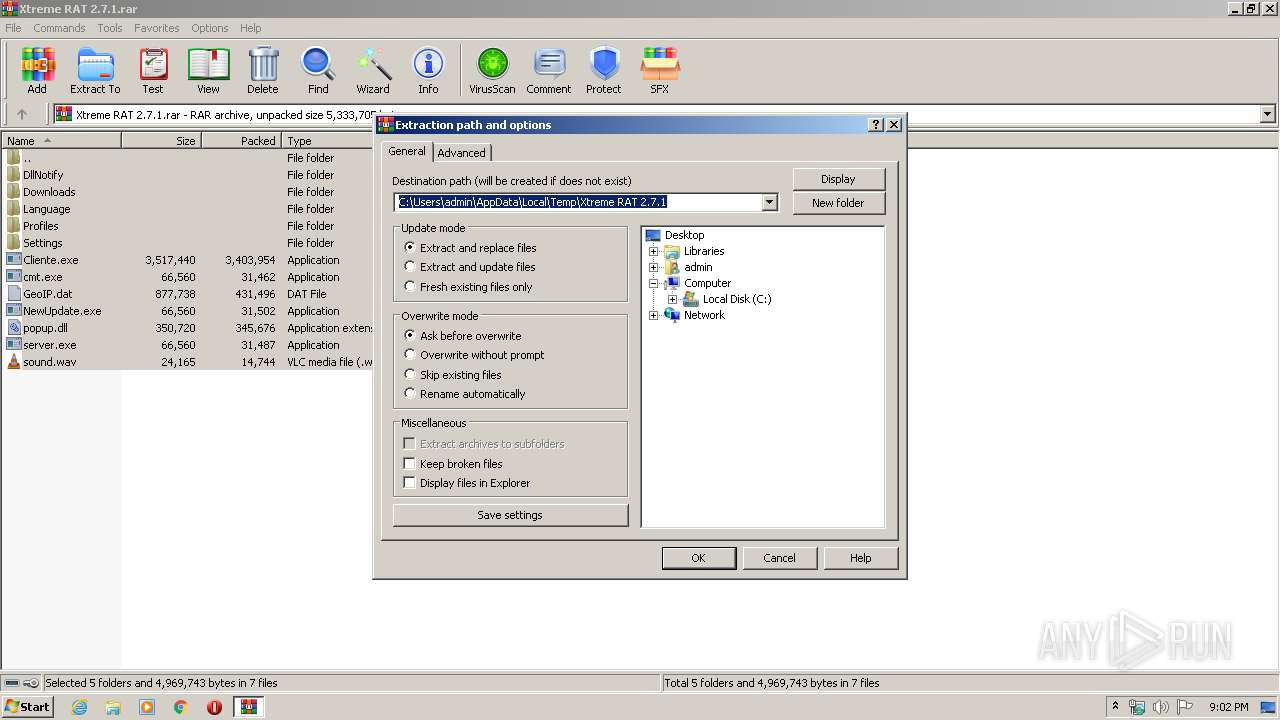This screenshot has height=720, width=1280.
Task: Click the dialog's question-mark help button
Action: [877, 125]
